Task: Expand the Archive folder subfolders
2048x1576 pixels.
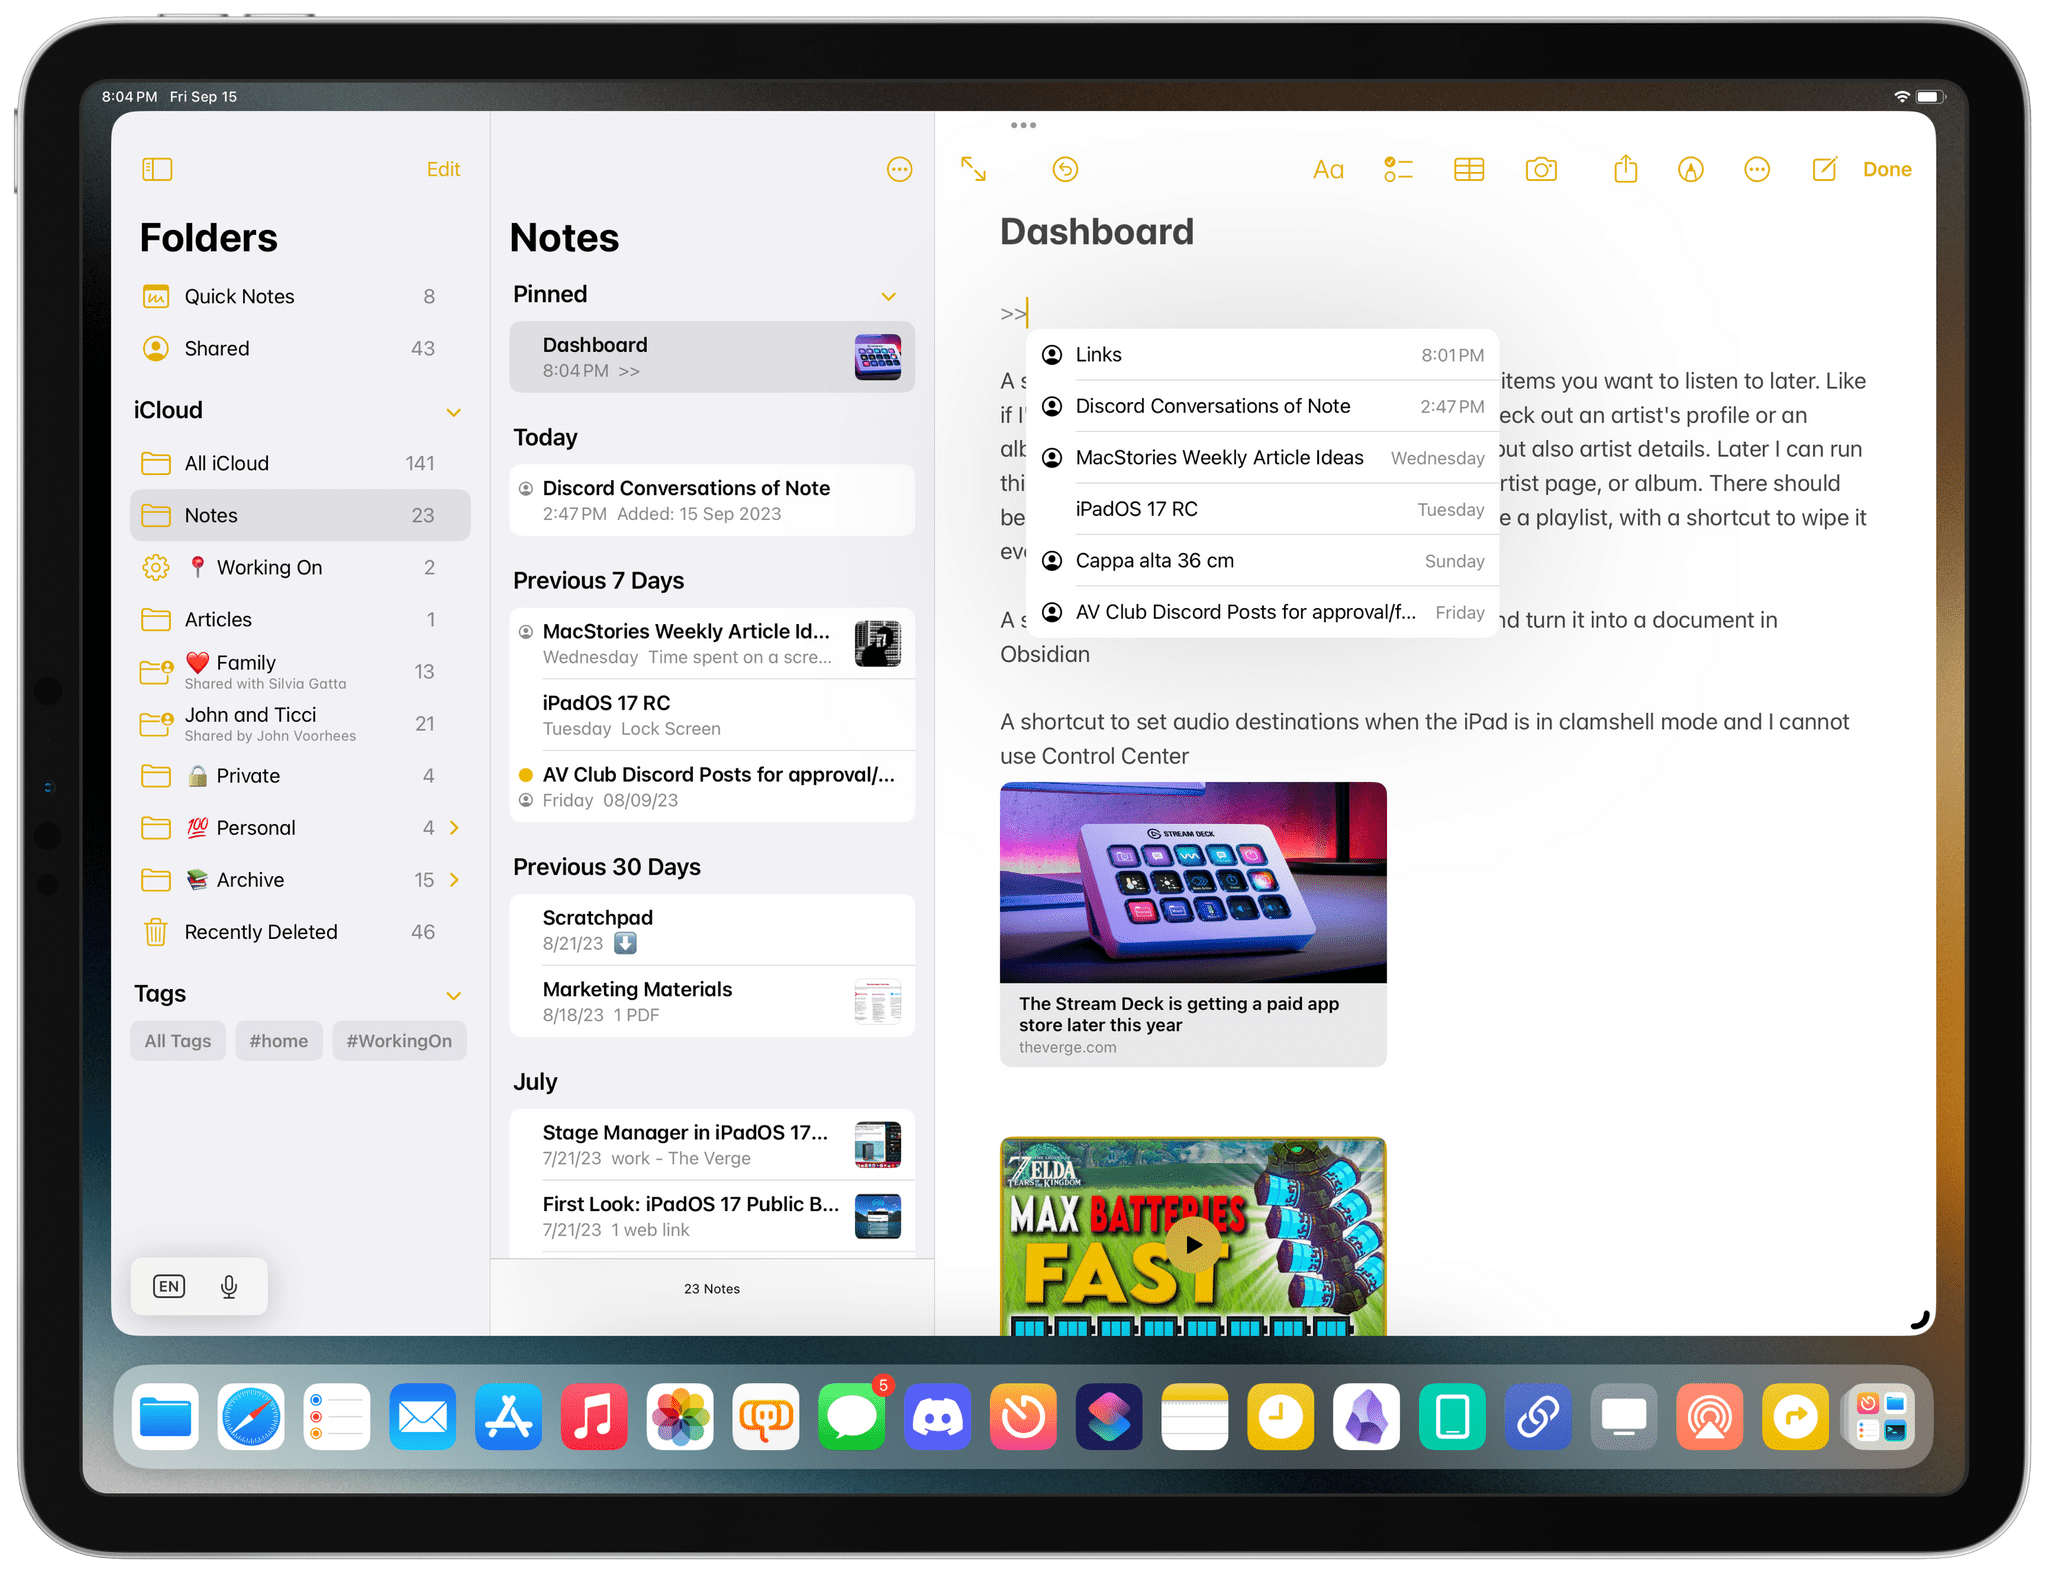Action: pyautogui.click(x=455, y=879)
